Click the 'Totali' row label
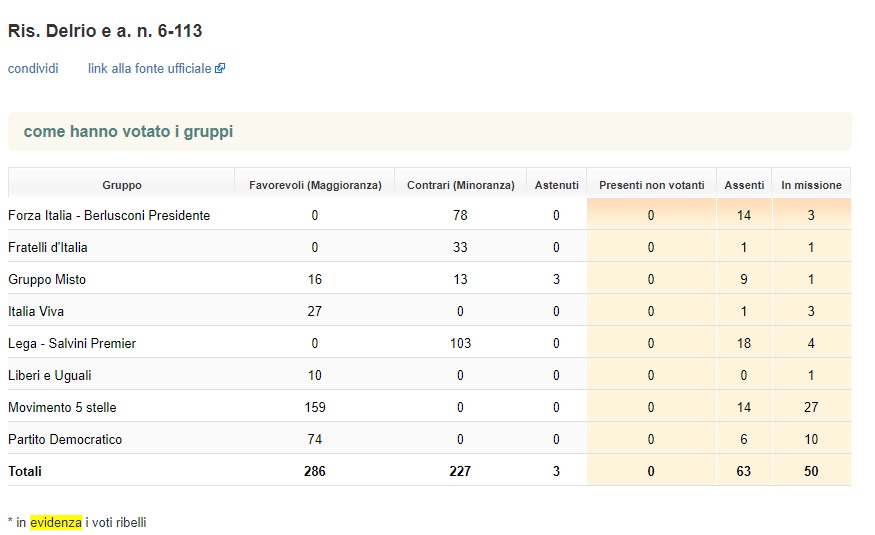This screenshot has width=875, height=535. click(x=25, y=471)
